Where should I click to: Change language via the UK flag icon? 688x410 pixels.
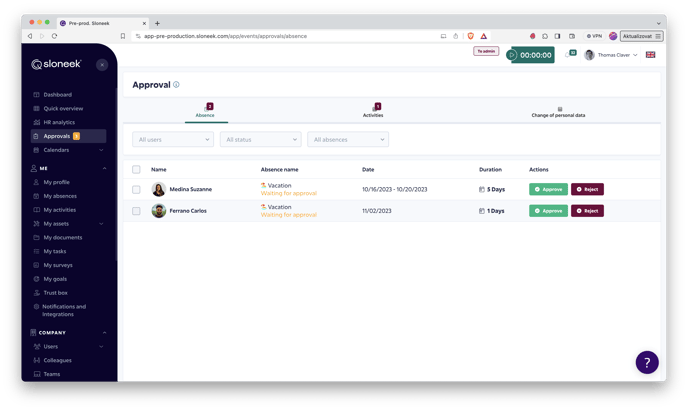pyautogui.click(x=651, y=55)
